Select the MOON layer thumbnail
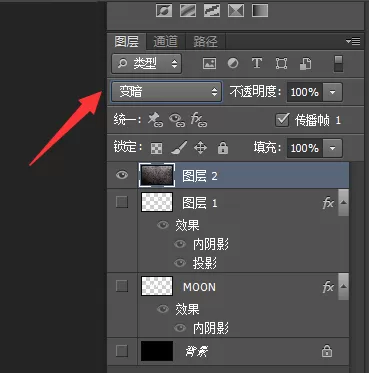The height and width of the screenshot is (373, 369). [x=157, y=286]
